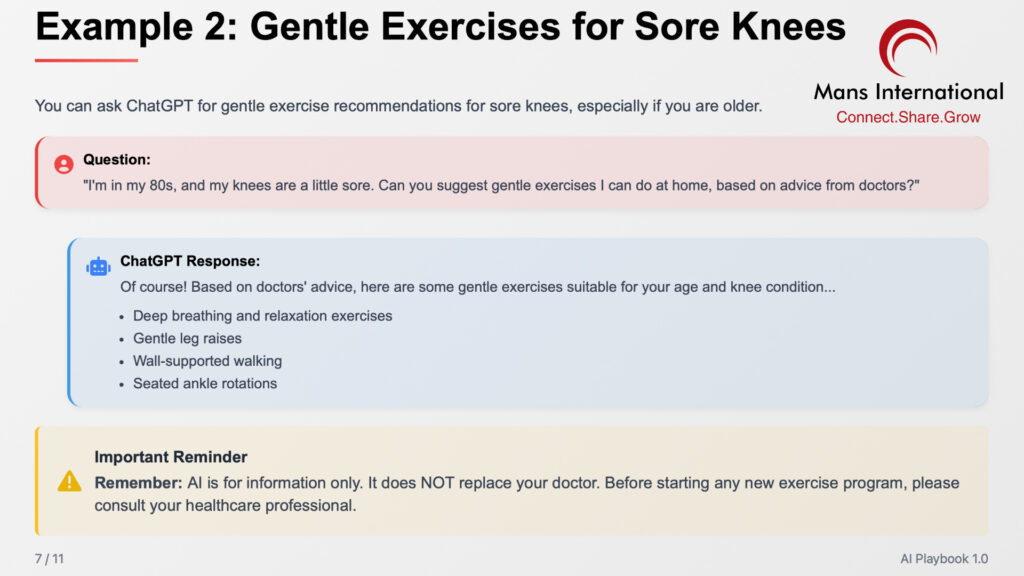Screen dimensions: 1024x576
Task: Select the slide title heading text
Action: tap(440, 26)
